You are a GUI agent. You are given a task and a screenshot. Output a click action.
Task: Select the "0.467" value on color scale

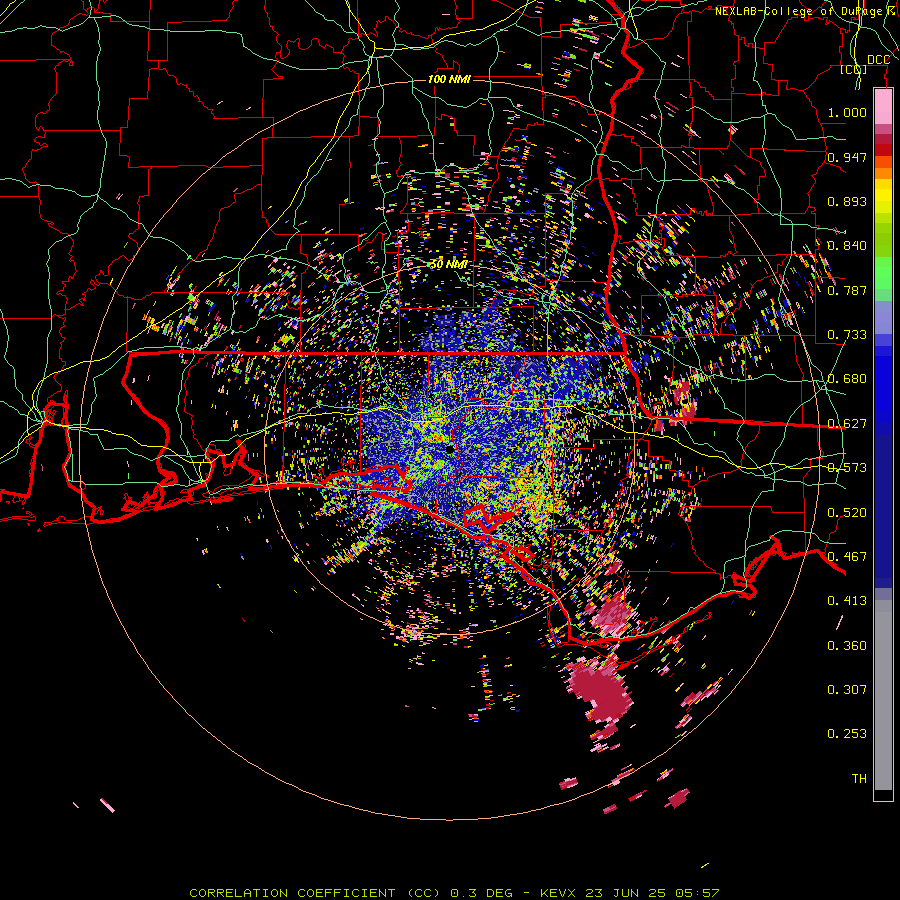(x=847, y=557)
